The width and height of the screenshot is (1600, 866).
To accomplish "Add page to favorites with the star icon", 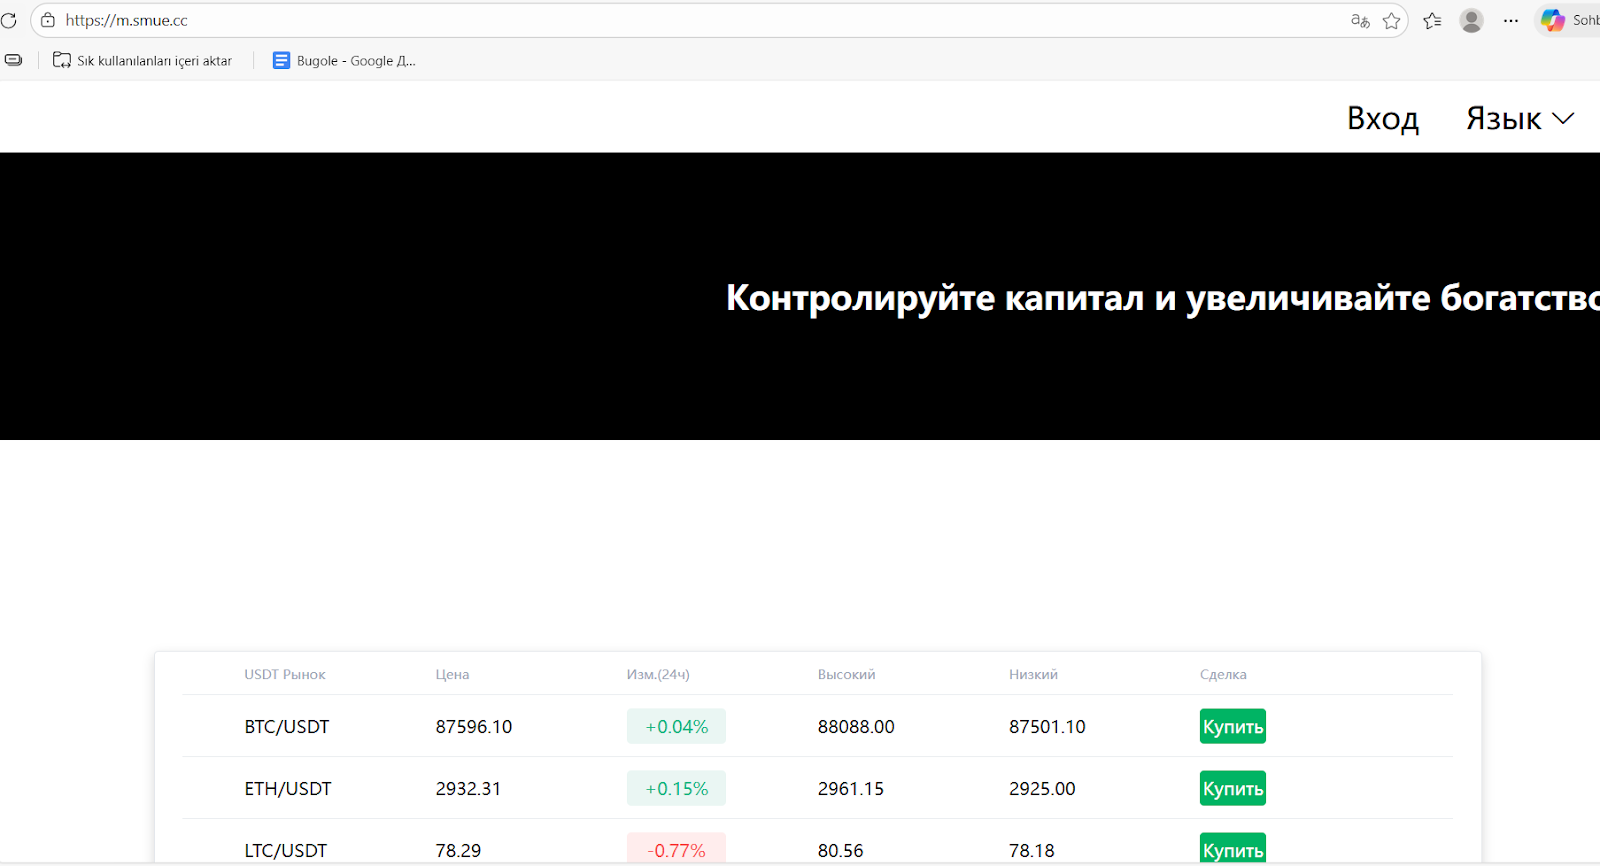I will (x=1391, y=20).
